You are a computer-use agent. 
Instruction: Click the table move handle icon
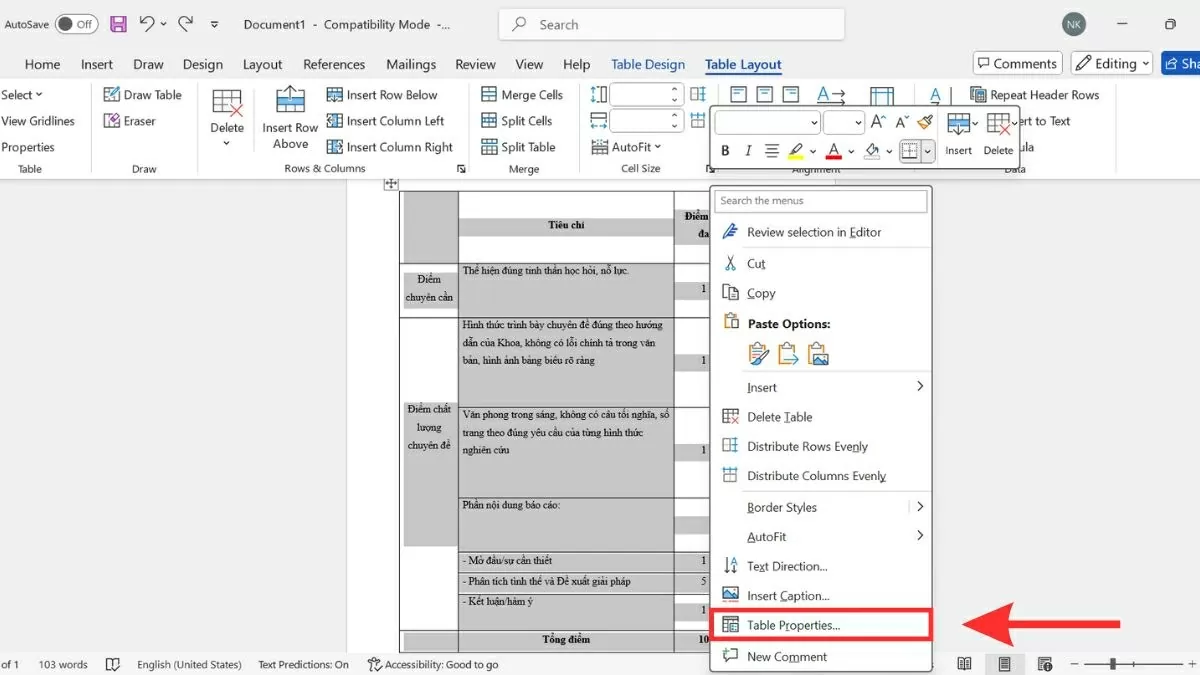[391, 184]
